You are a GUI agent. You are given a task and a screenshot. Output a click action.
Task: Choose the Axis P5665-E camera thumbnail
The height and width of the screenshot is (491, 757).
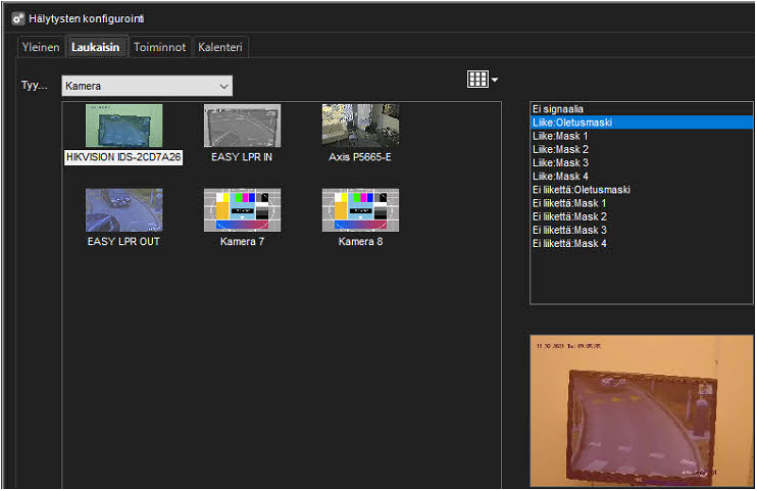coord(360,126)
